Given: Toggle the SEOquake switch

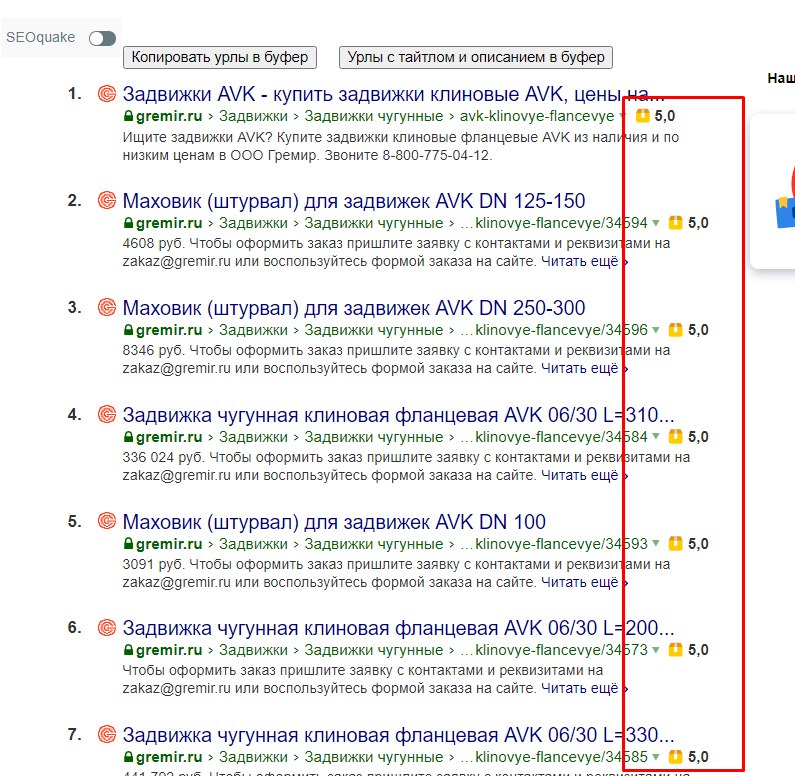Looking at the screenshot, I should [102, 39].
